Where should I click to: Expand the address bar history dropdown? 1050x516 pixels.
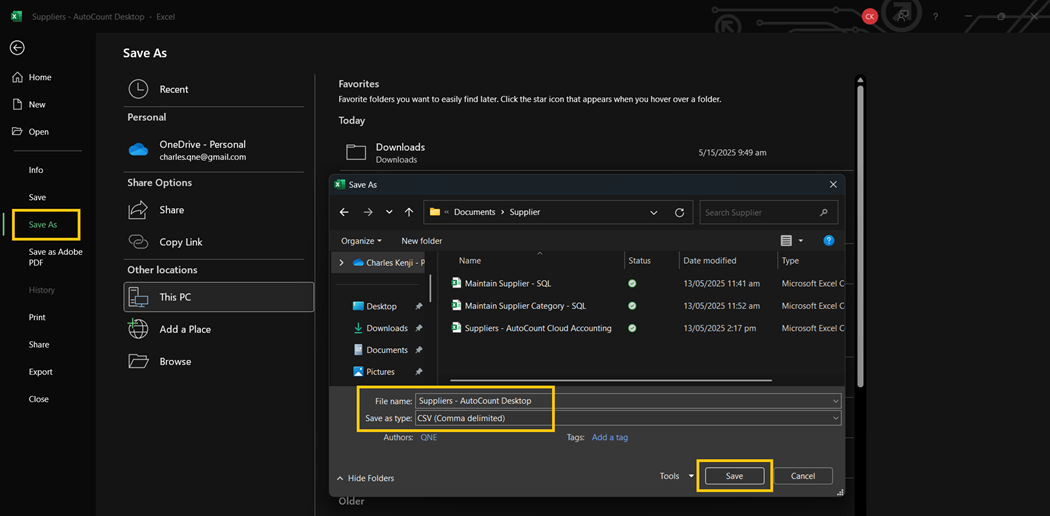(654, 212)
